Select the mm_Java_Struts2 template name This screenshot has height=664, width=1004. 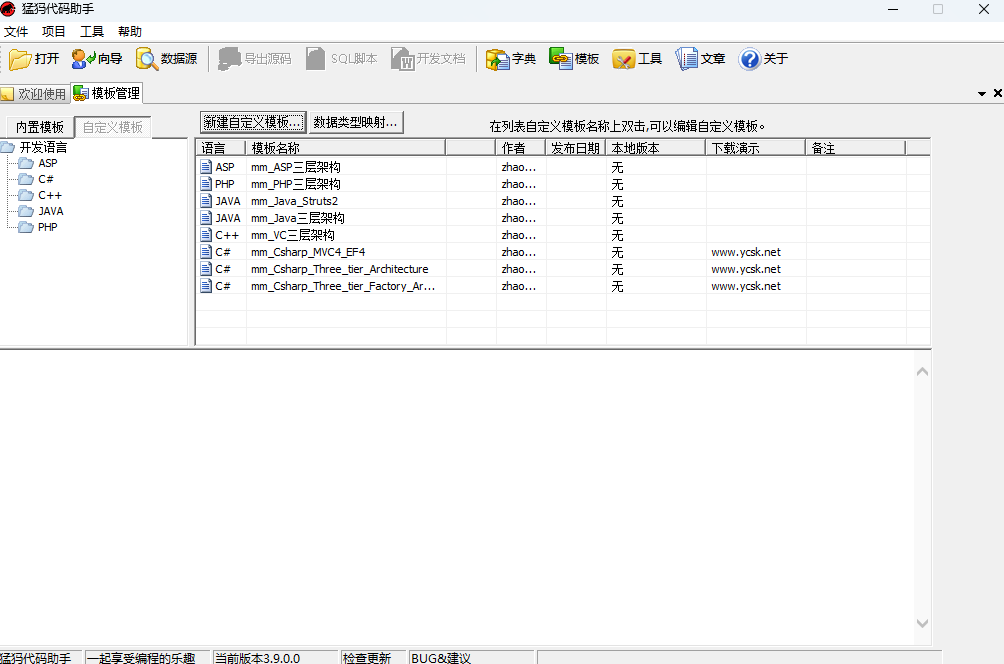[x=295, y=201]
